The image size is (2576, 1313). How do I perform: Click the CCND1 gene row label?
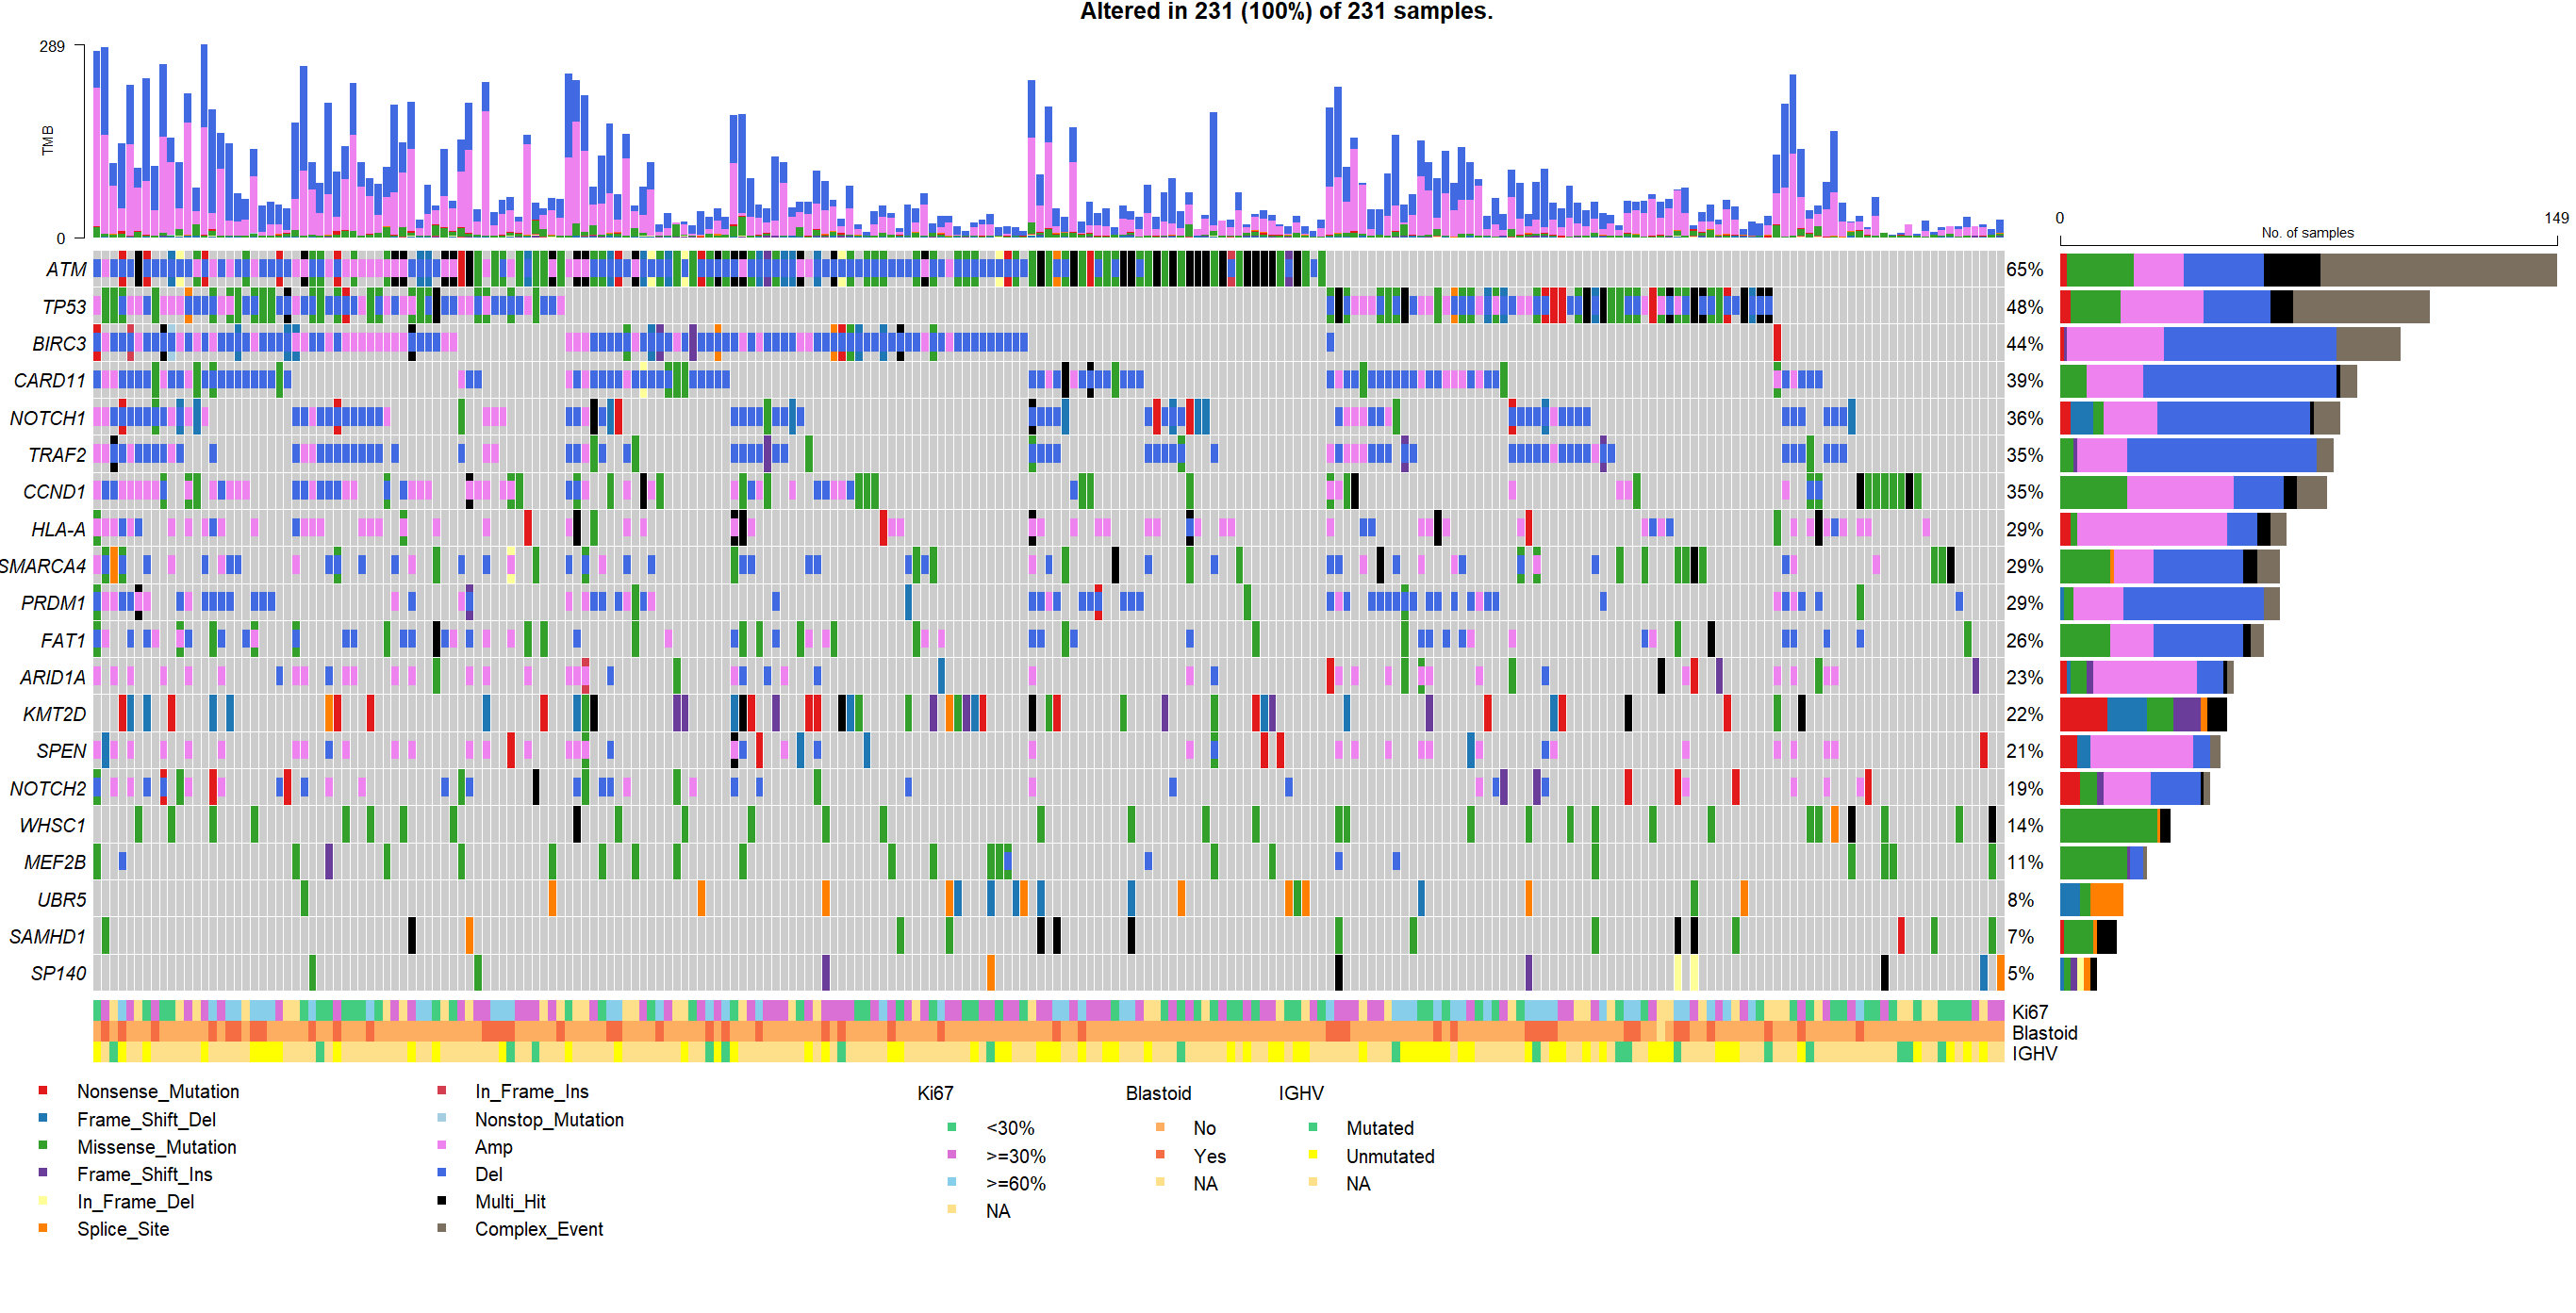point(54,492)
